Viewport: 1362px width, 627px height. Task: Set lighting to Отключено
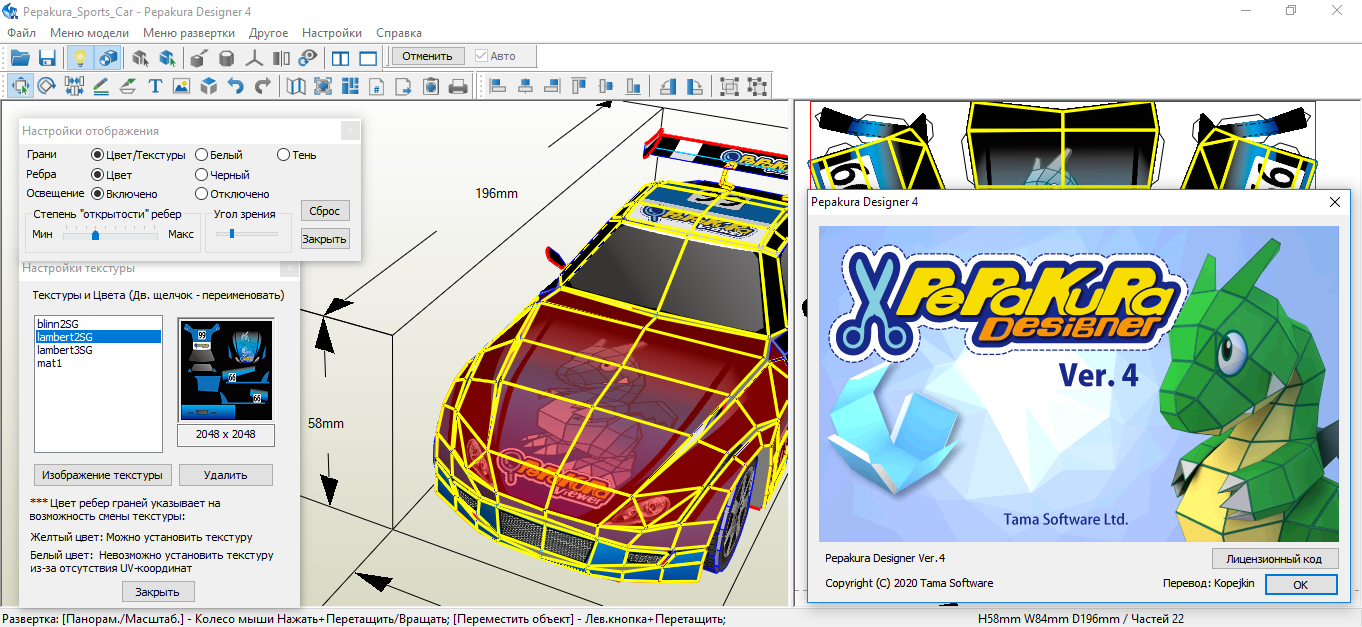click(x=202, y=194)
